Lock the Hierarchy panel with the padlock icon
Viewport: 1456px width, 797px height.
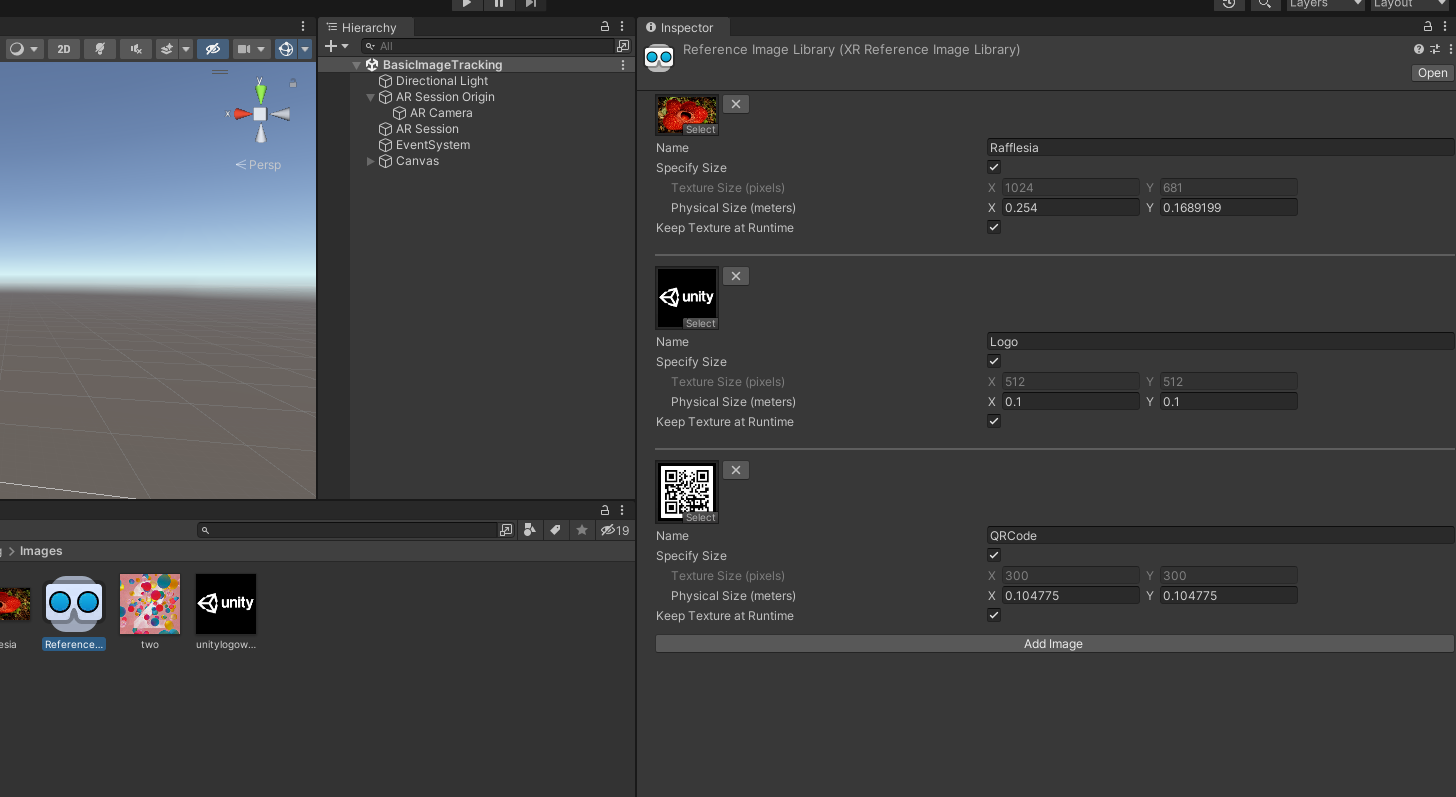[x=604, y=27]
